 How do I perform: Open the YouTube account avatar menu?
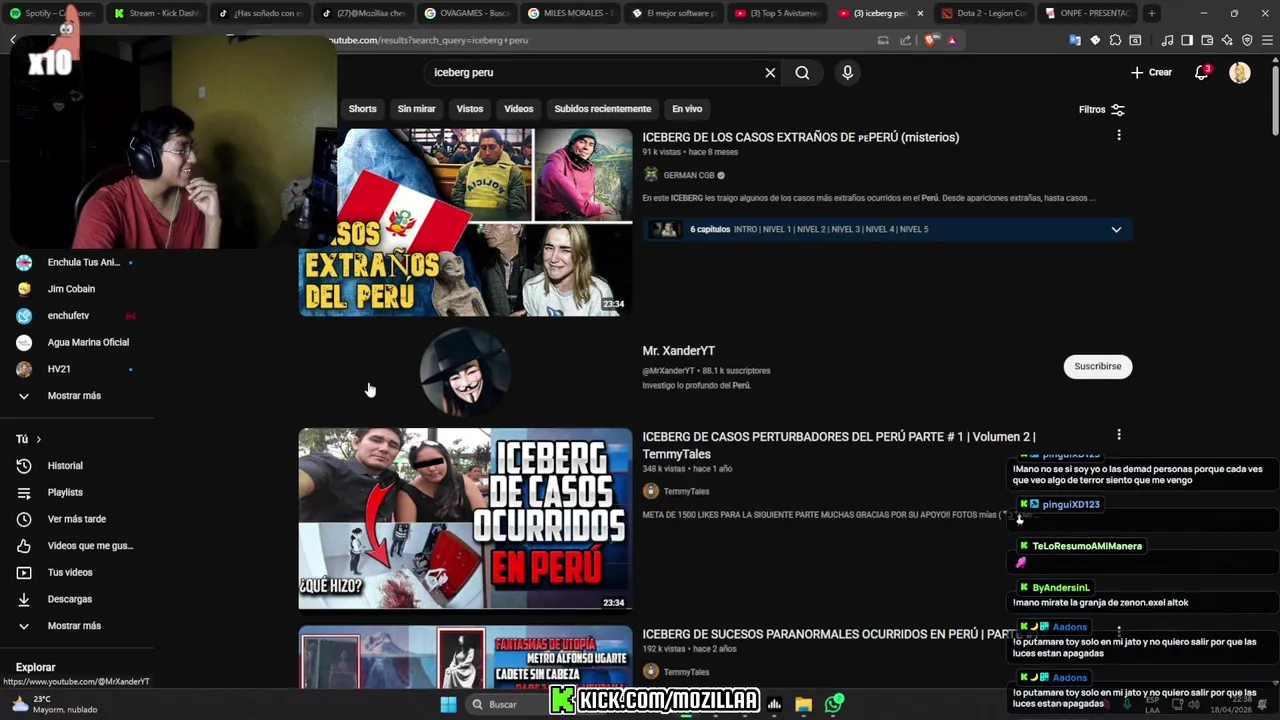(x=1239, y=72)
